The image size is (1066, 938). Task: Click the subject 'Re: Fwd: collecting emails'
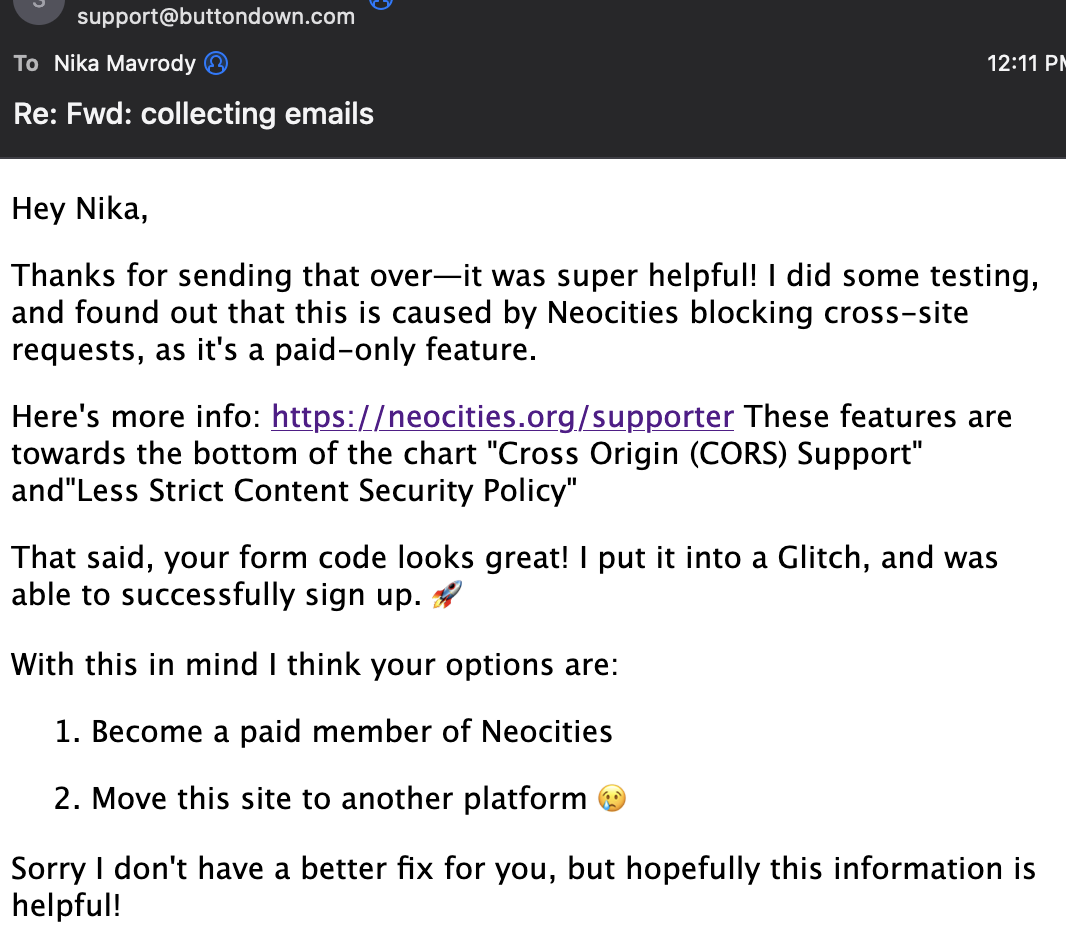[194, 114]
